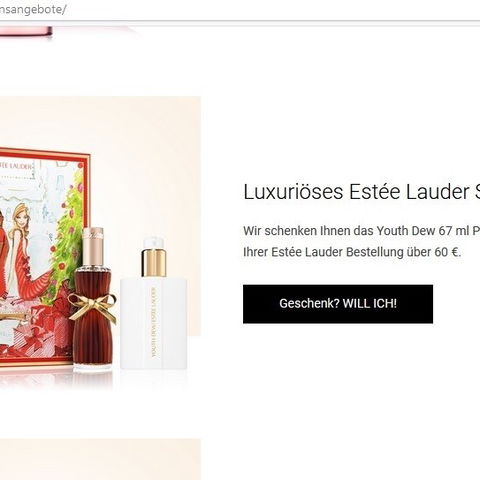
Task: Select the white Youth Dew body lotion bottle
Action: point(153,303)
